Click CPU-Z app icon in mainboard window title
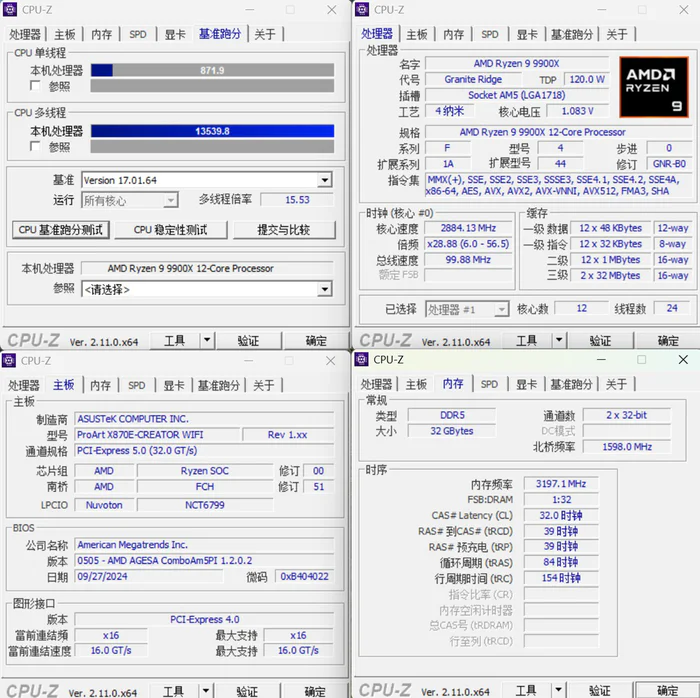700x698 pixels. pyautogui.click(x=9, y=360)
